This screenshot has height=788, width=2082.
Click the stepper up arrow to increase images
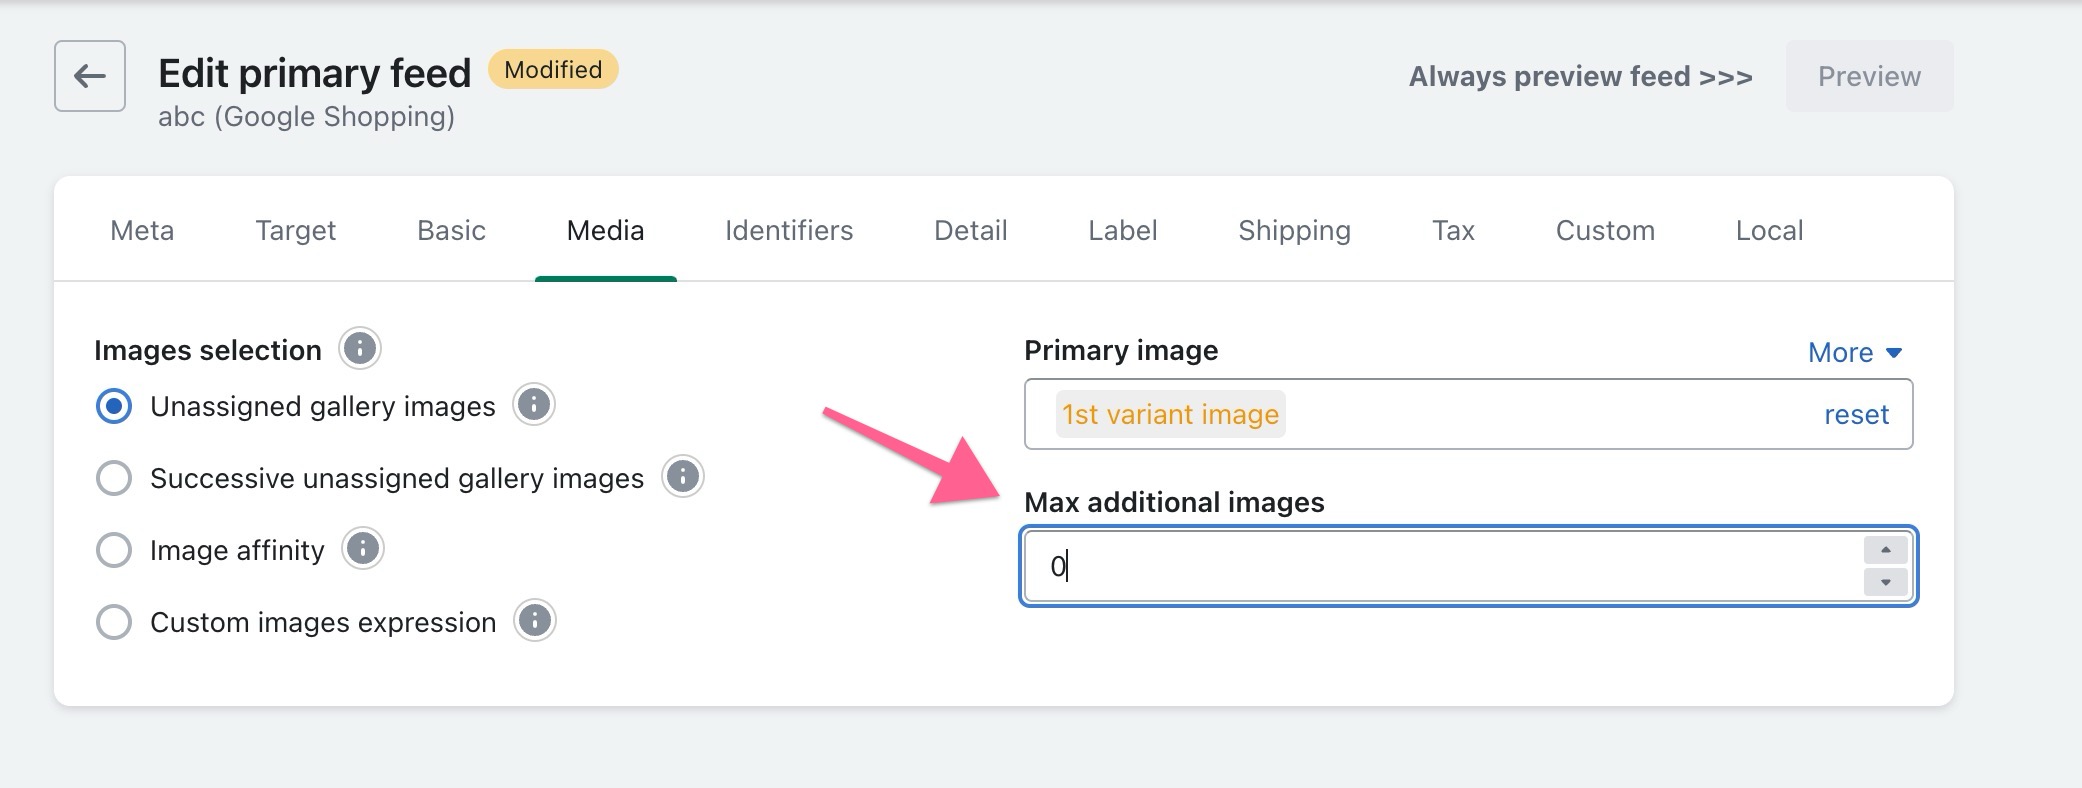click(1883, 548)
